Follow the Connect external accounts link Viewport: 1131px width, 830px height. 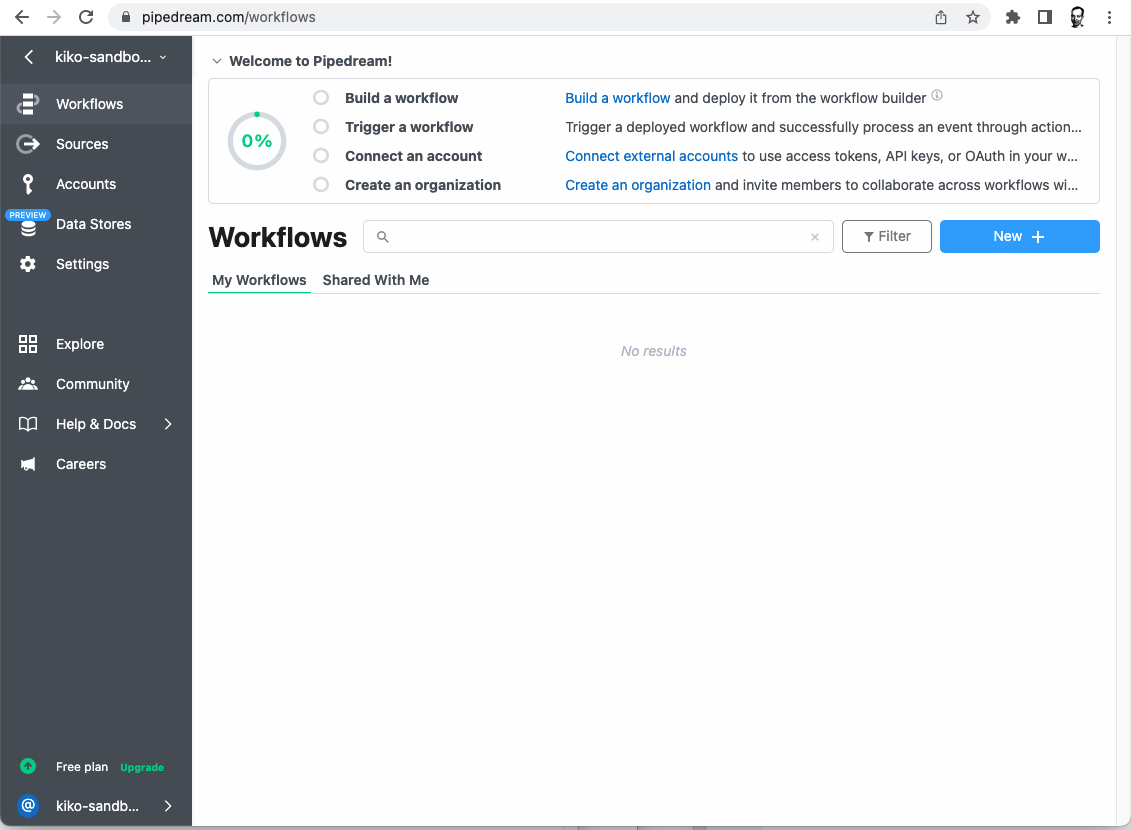click(x=651, y=156)
